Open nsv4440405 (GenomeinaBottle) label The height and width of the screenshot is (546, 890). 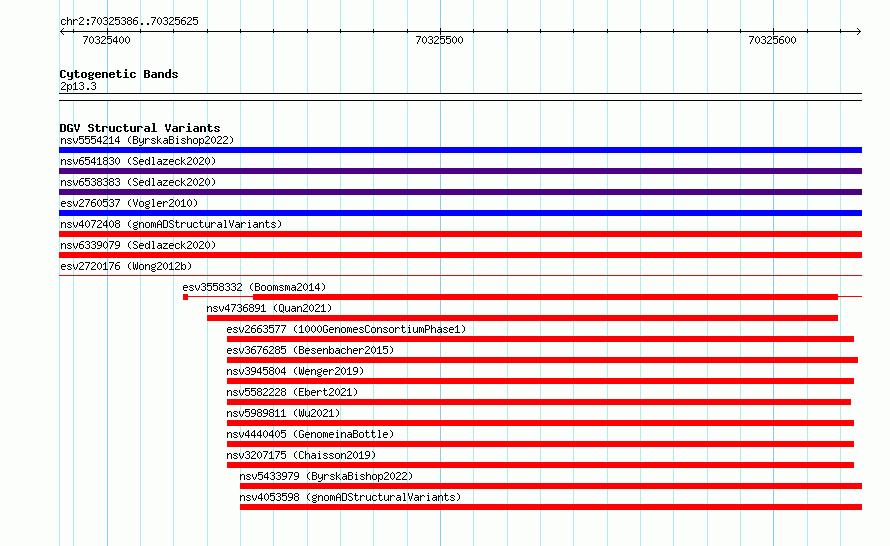click(x=310, y=434)
